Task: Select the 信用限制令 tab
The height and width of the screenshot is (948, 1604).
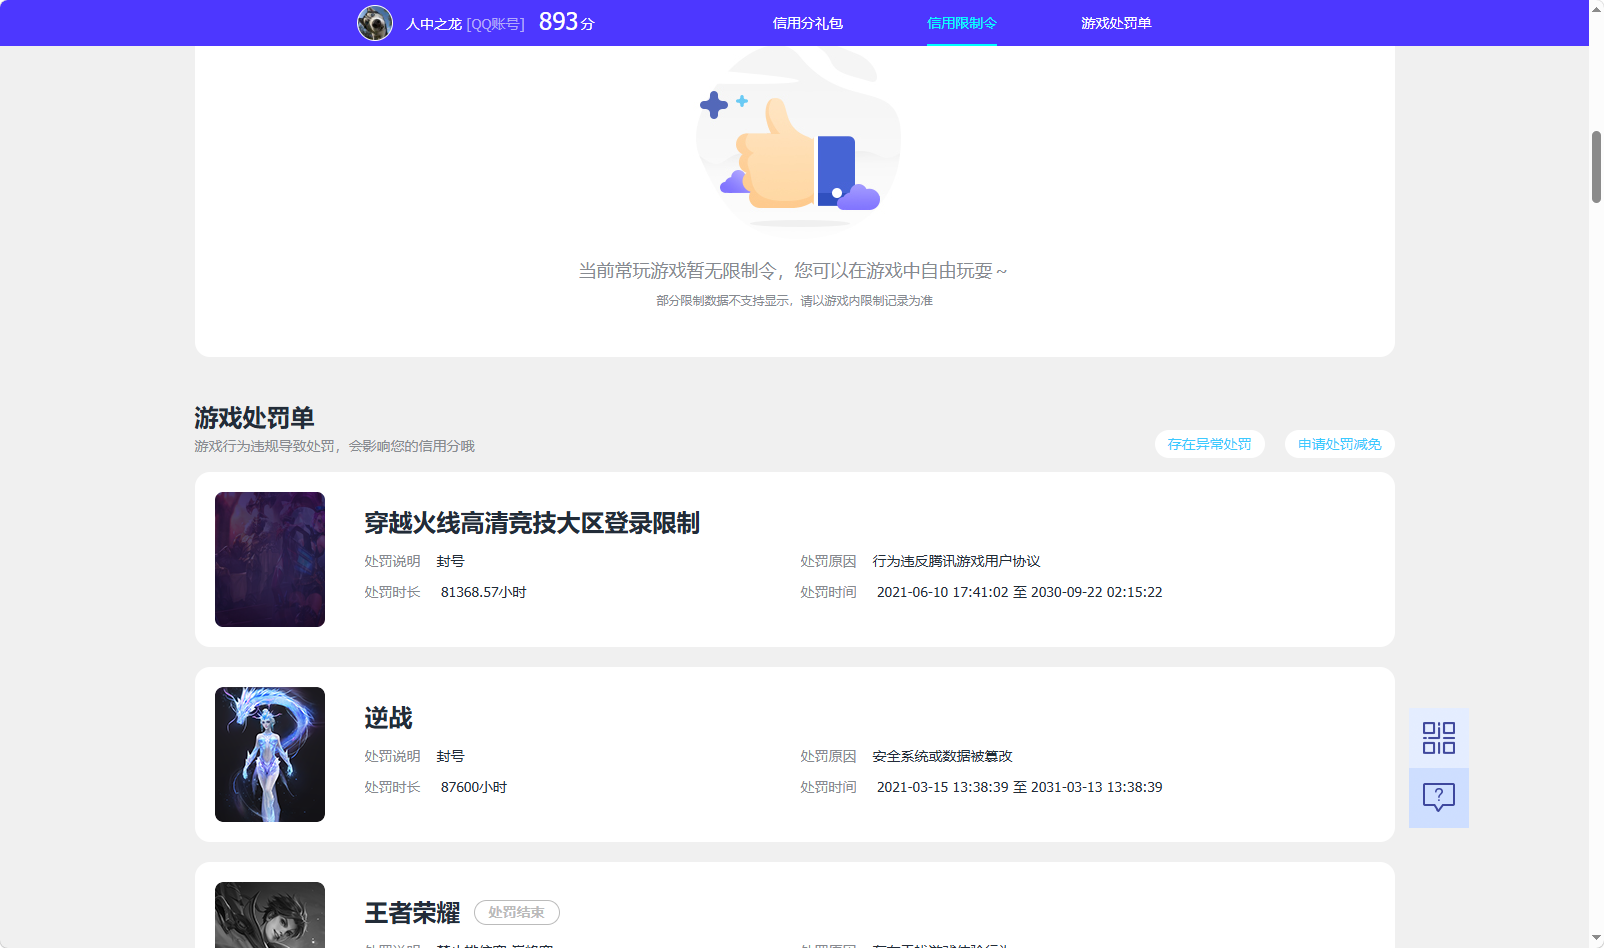Action: coord(962,23)
